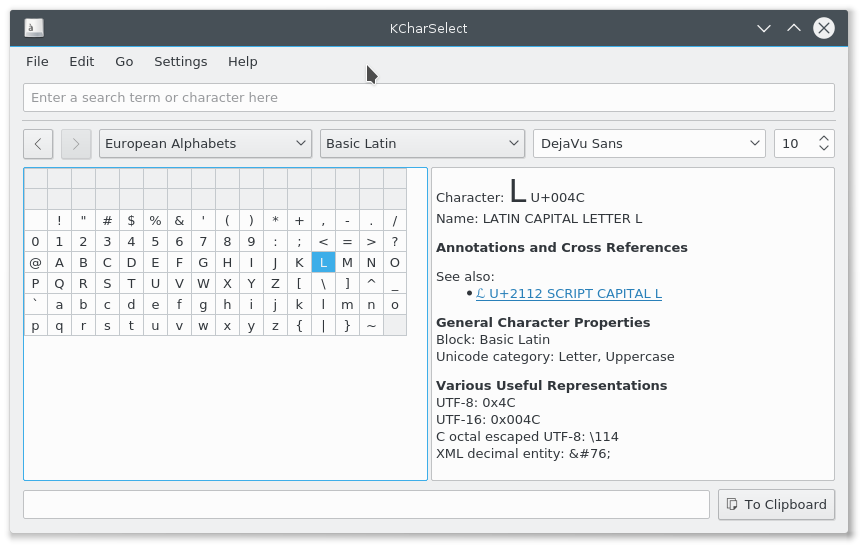This screenshot has height=549, width=864.
Task: Open the Go menu
Action: pos(124,61)
